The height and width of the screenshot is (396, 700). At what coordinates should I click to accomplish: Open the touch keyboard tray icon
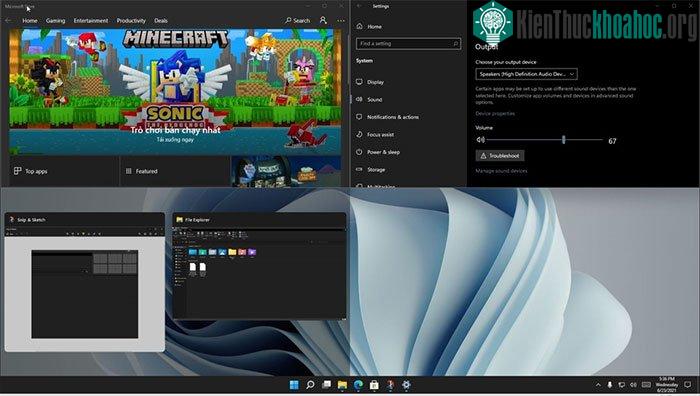[646, 385]
